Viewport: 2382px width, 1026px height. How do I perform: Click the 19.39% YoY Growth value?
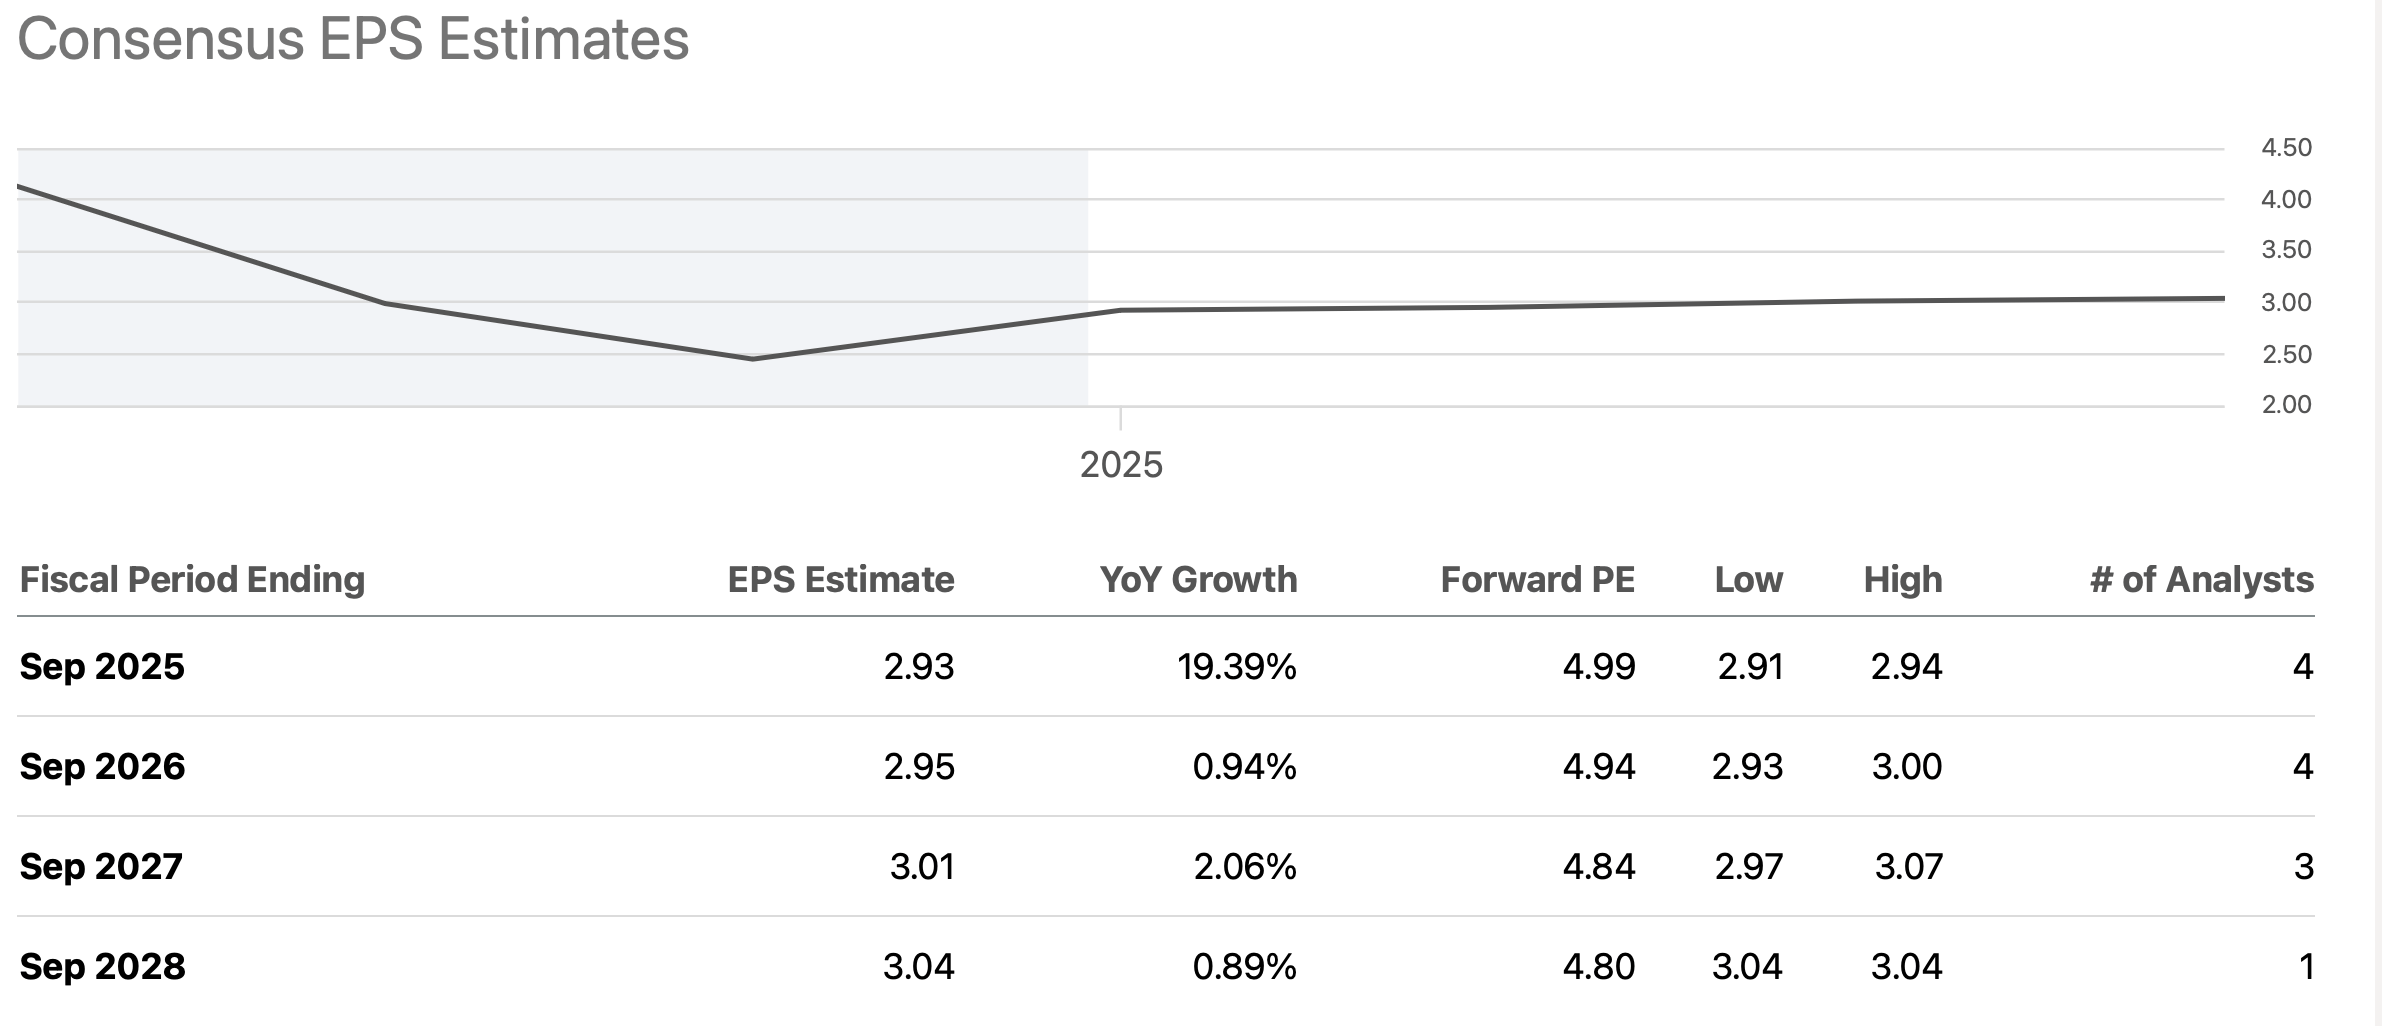tap(1236, 667)
